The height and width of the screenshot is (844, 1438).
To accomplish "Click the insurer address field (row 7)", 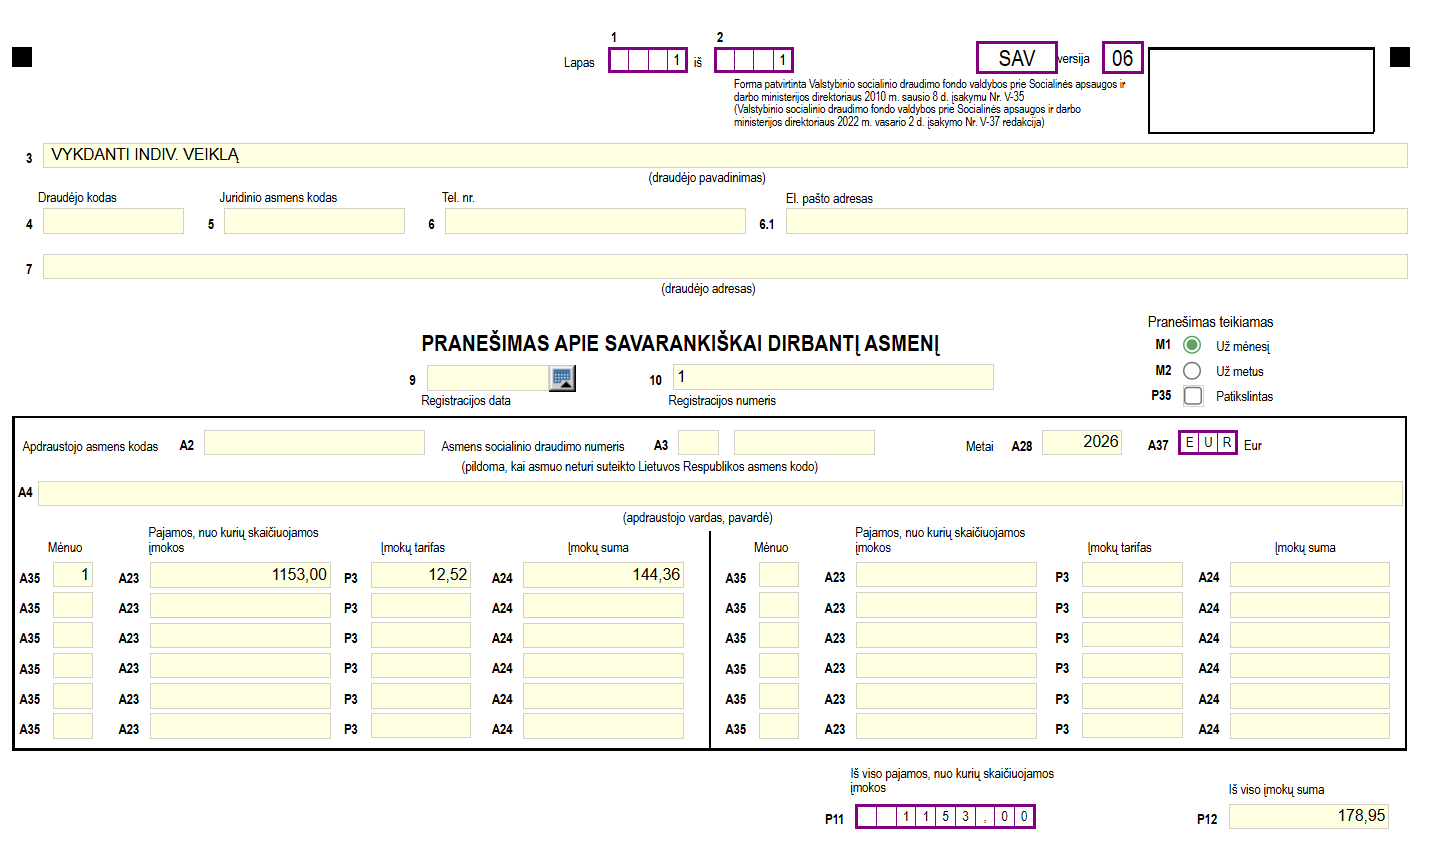I will 725,267.
